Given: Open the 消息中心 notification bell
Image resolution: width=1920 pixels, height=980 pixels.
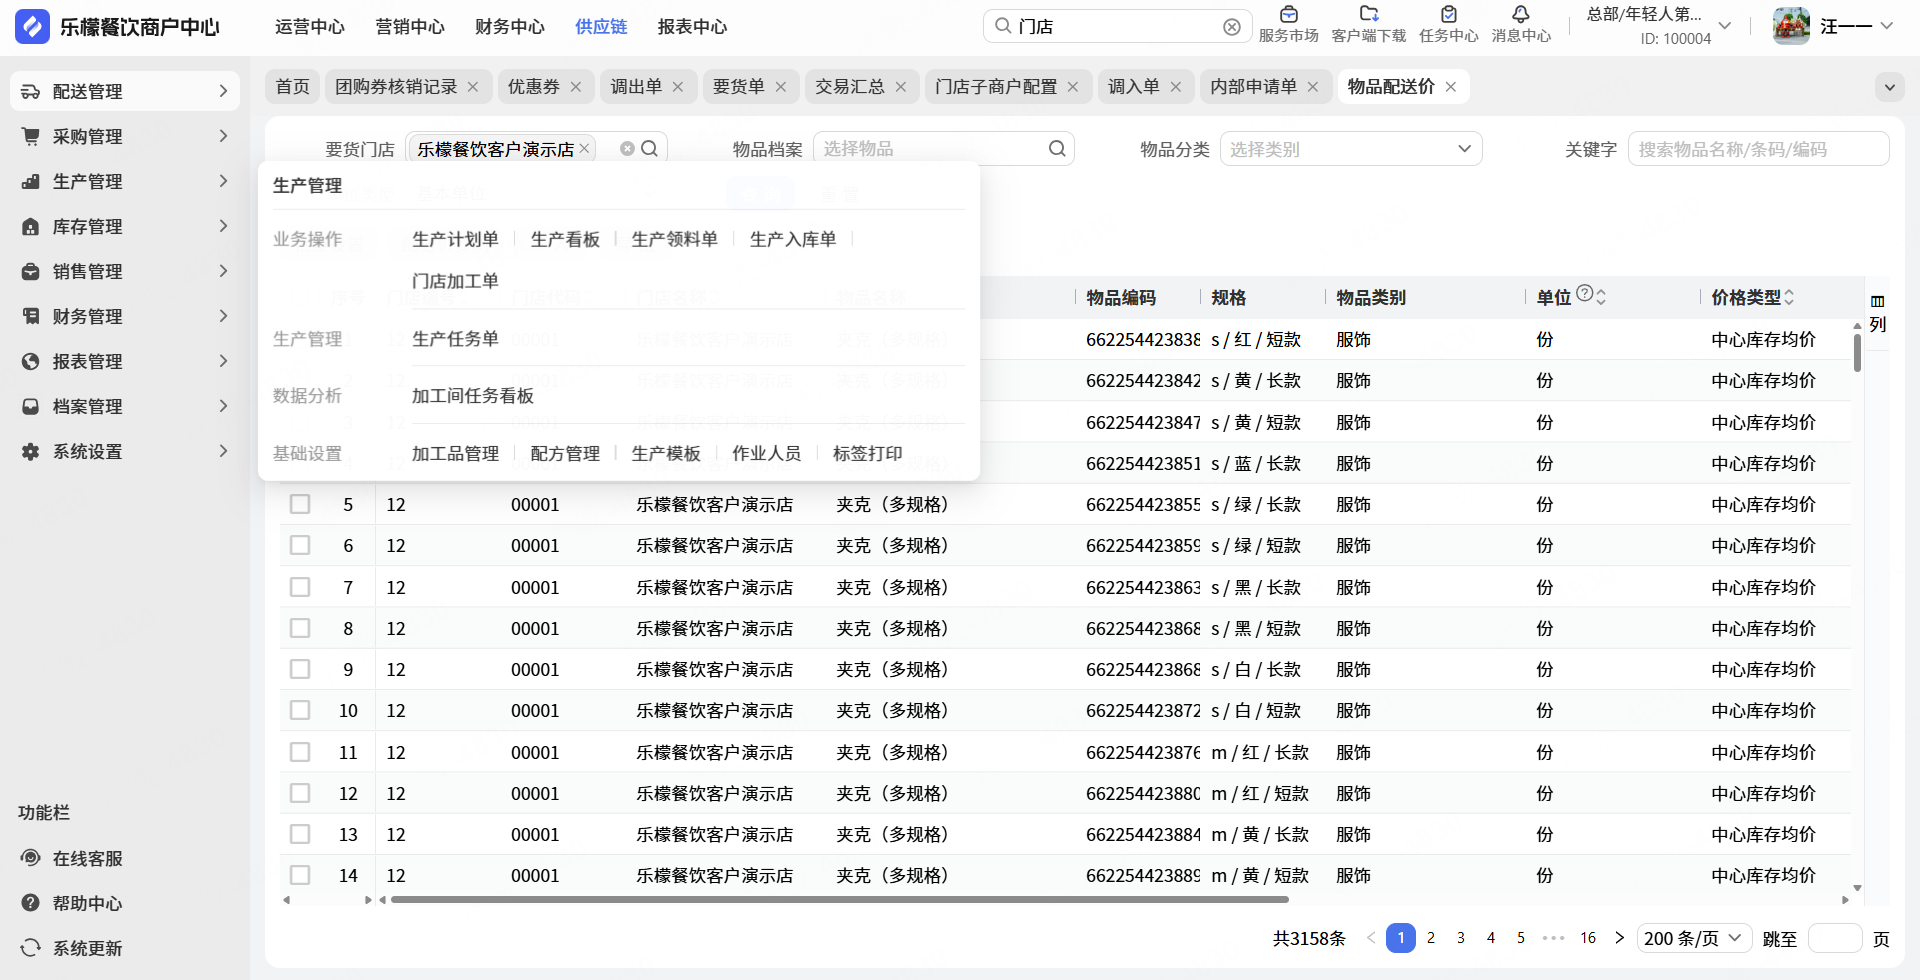Looking at the screenshot, I should 1520,15.
